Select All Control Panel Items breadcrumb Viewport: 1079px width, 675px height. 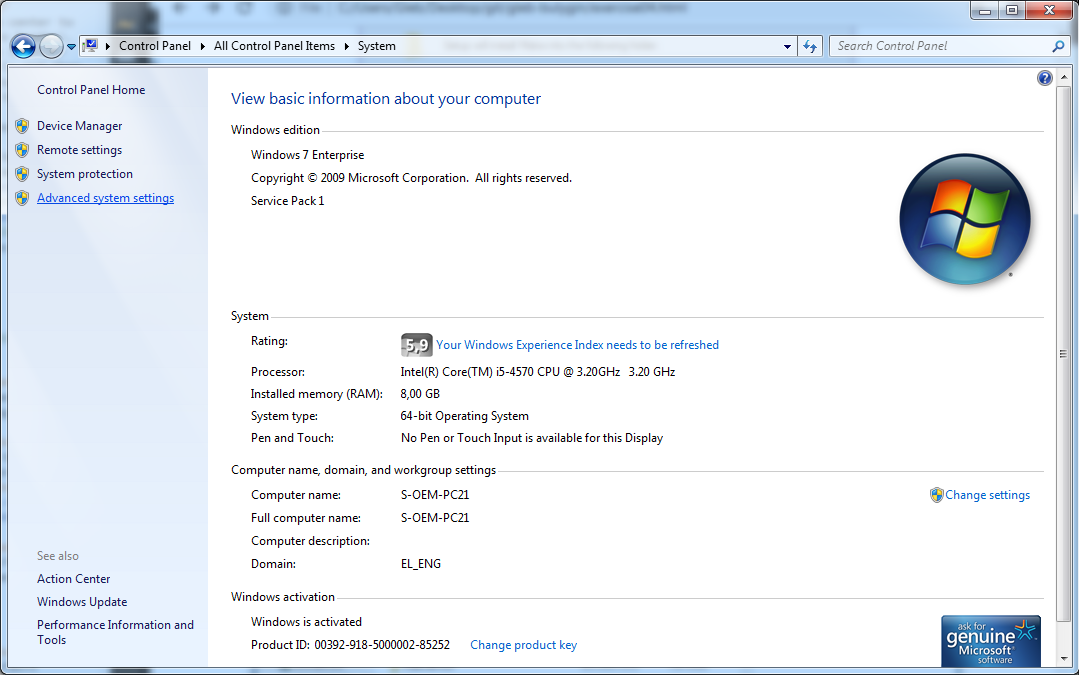[x=274, y=46]
